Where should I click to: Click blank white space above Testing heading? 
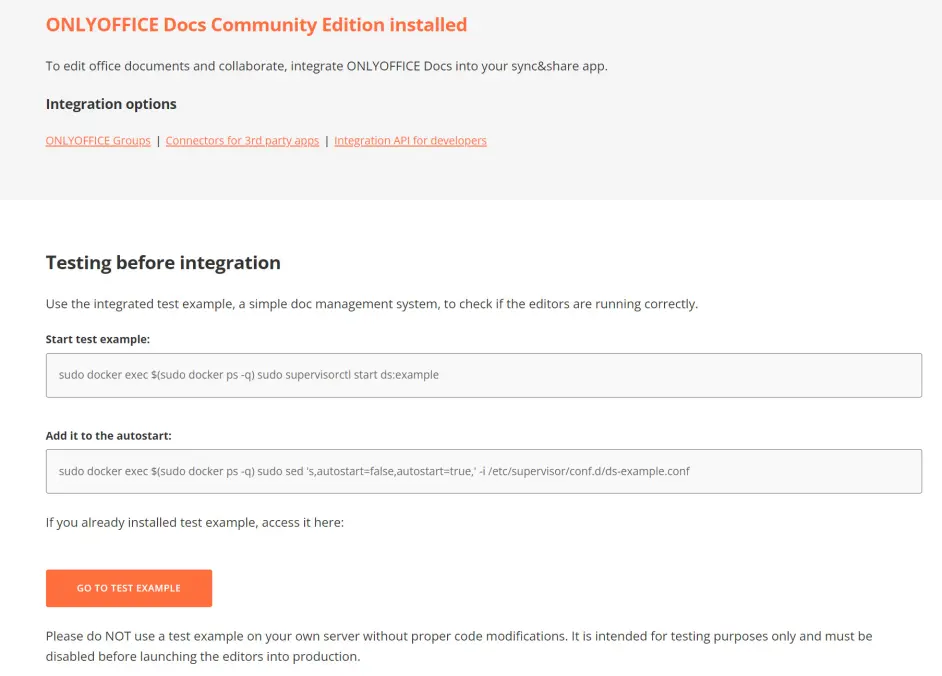coord(471,224)
